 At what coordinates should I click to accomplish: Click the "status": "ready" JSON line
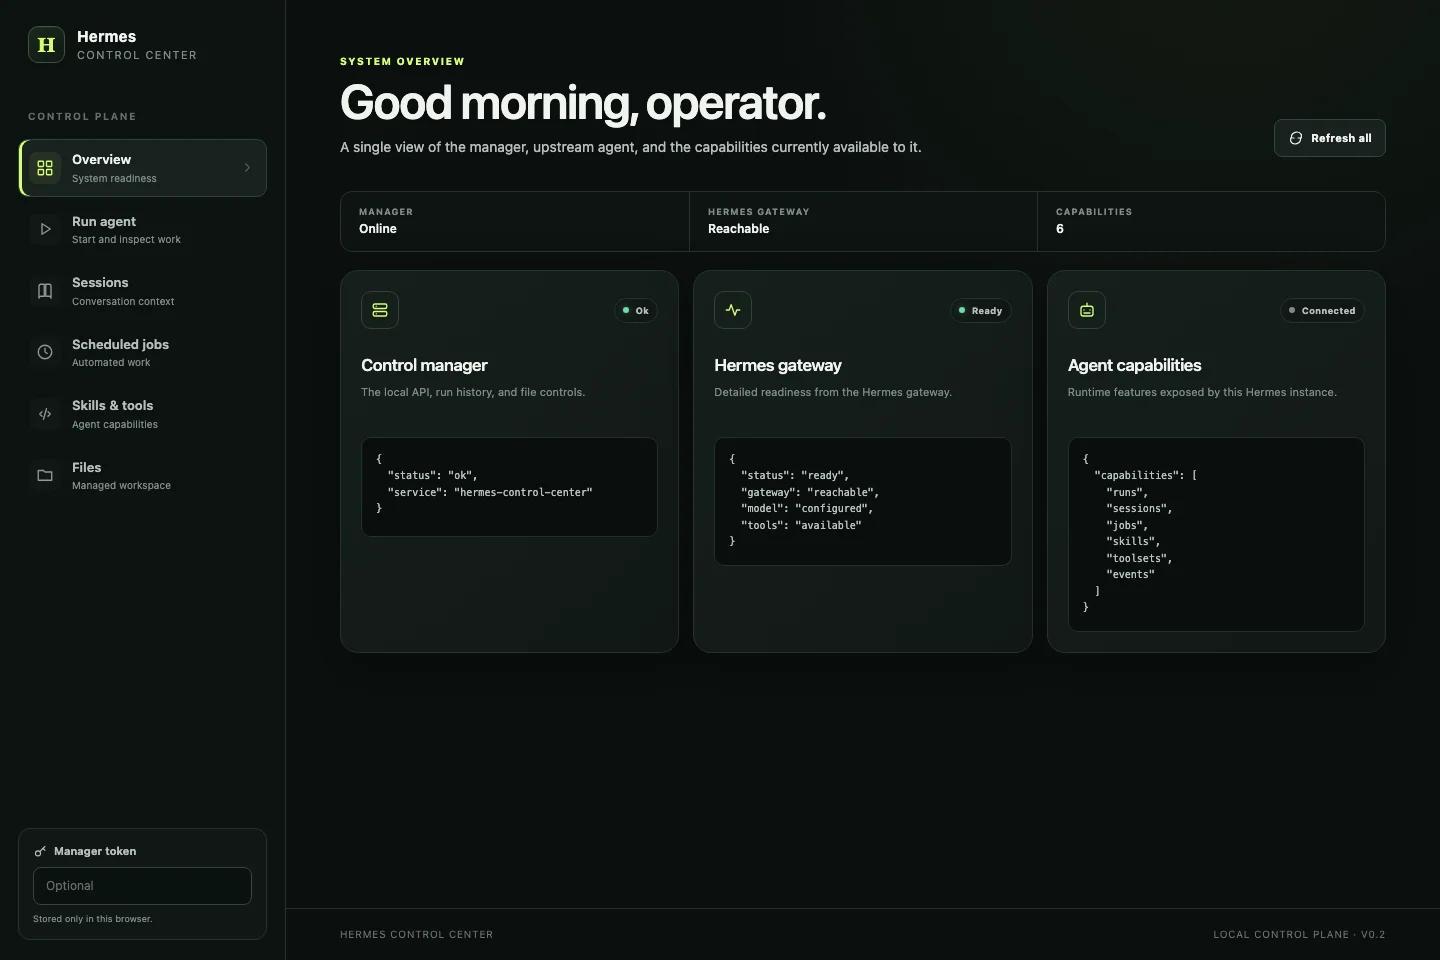tap(795, 475)
